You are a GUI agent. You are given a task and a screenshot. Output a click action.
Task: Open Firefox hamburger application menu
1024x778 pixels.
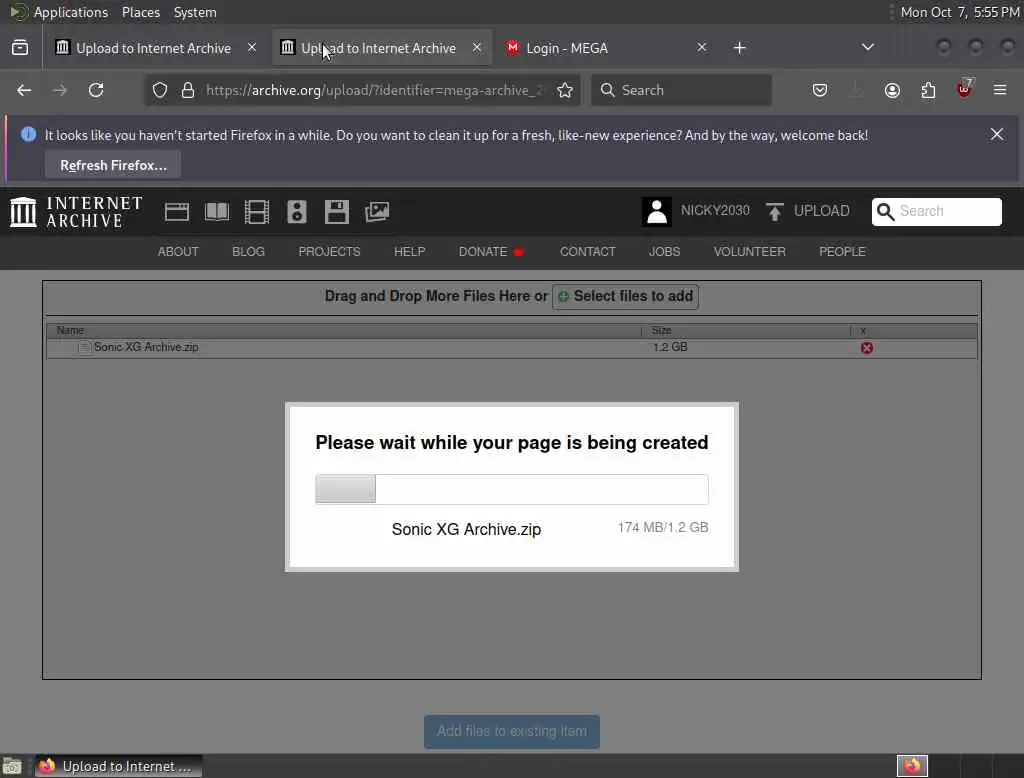[1000, 90]
